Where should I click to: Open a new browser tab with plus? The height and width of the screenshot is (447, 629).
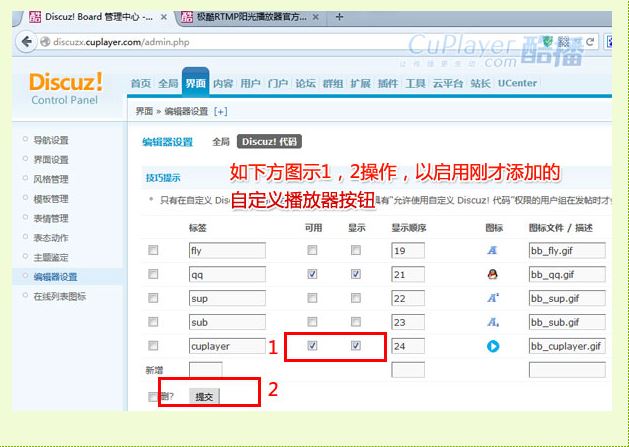click(x=339, y=17)
